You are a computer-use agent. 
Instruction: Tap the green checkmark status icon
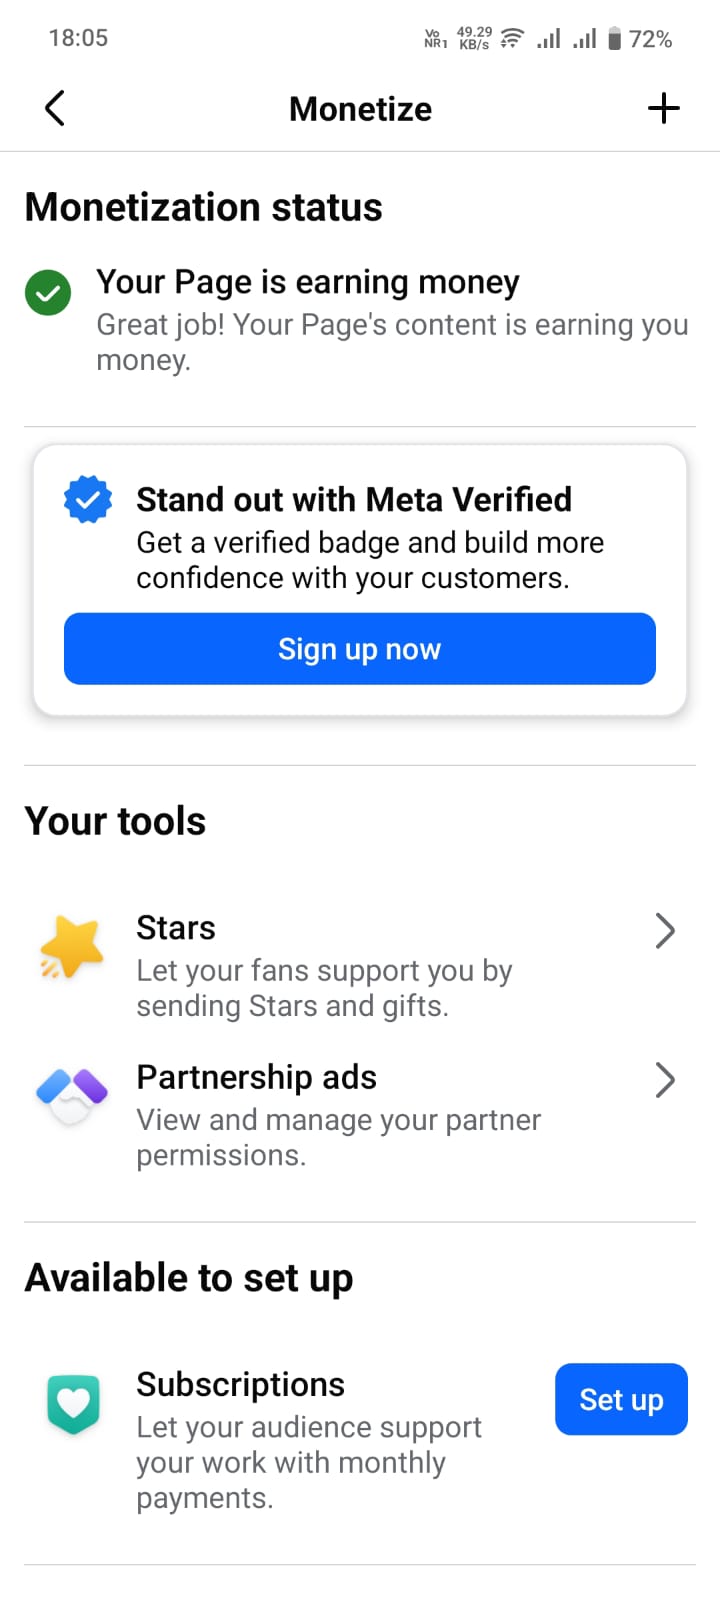[48, 293]
